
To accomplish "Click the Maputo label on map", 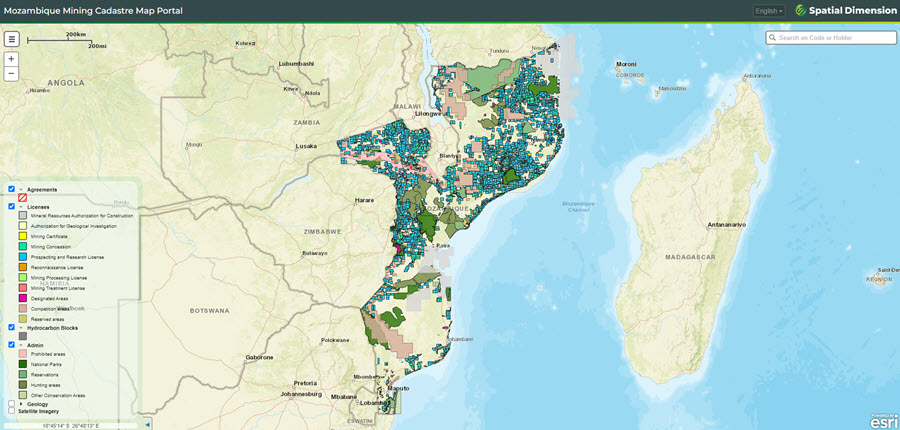I will point(398,389).
